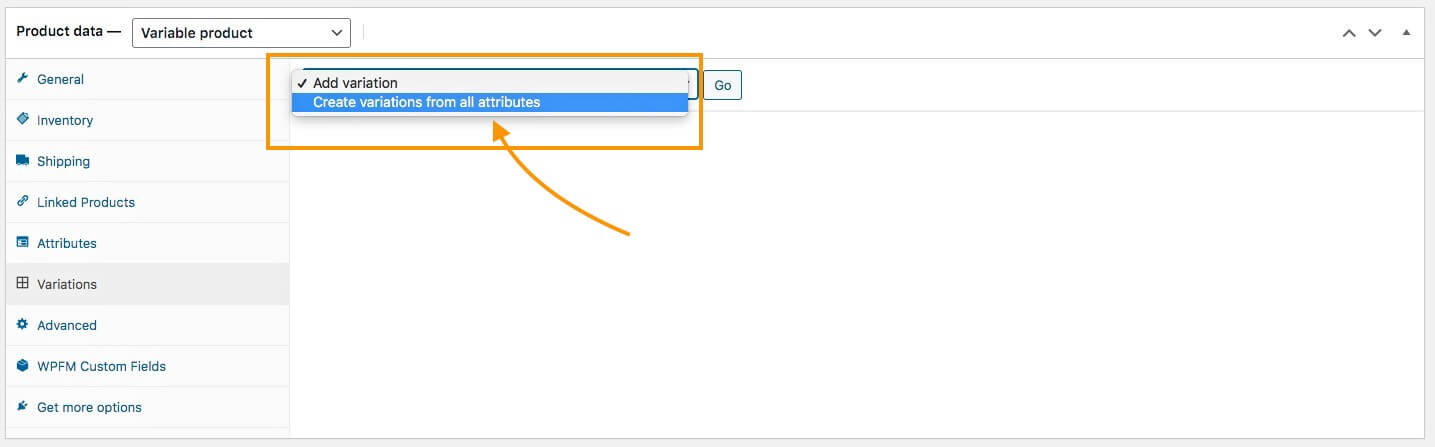Open the Variable product type dropdown

click(x=241, y=33)
